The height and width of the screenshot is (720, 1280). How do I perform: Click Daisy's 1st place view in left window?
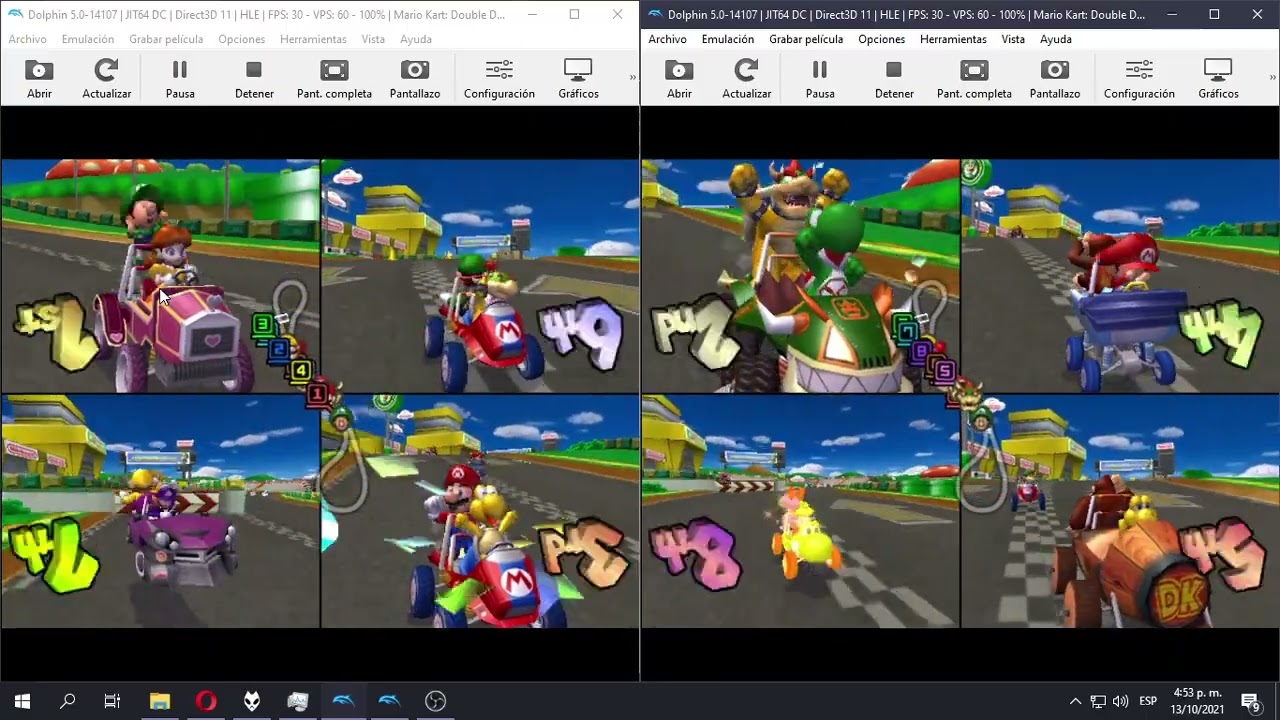(160, 275)
